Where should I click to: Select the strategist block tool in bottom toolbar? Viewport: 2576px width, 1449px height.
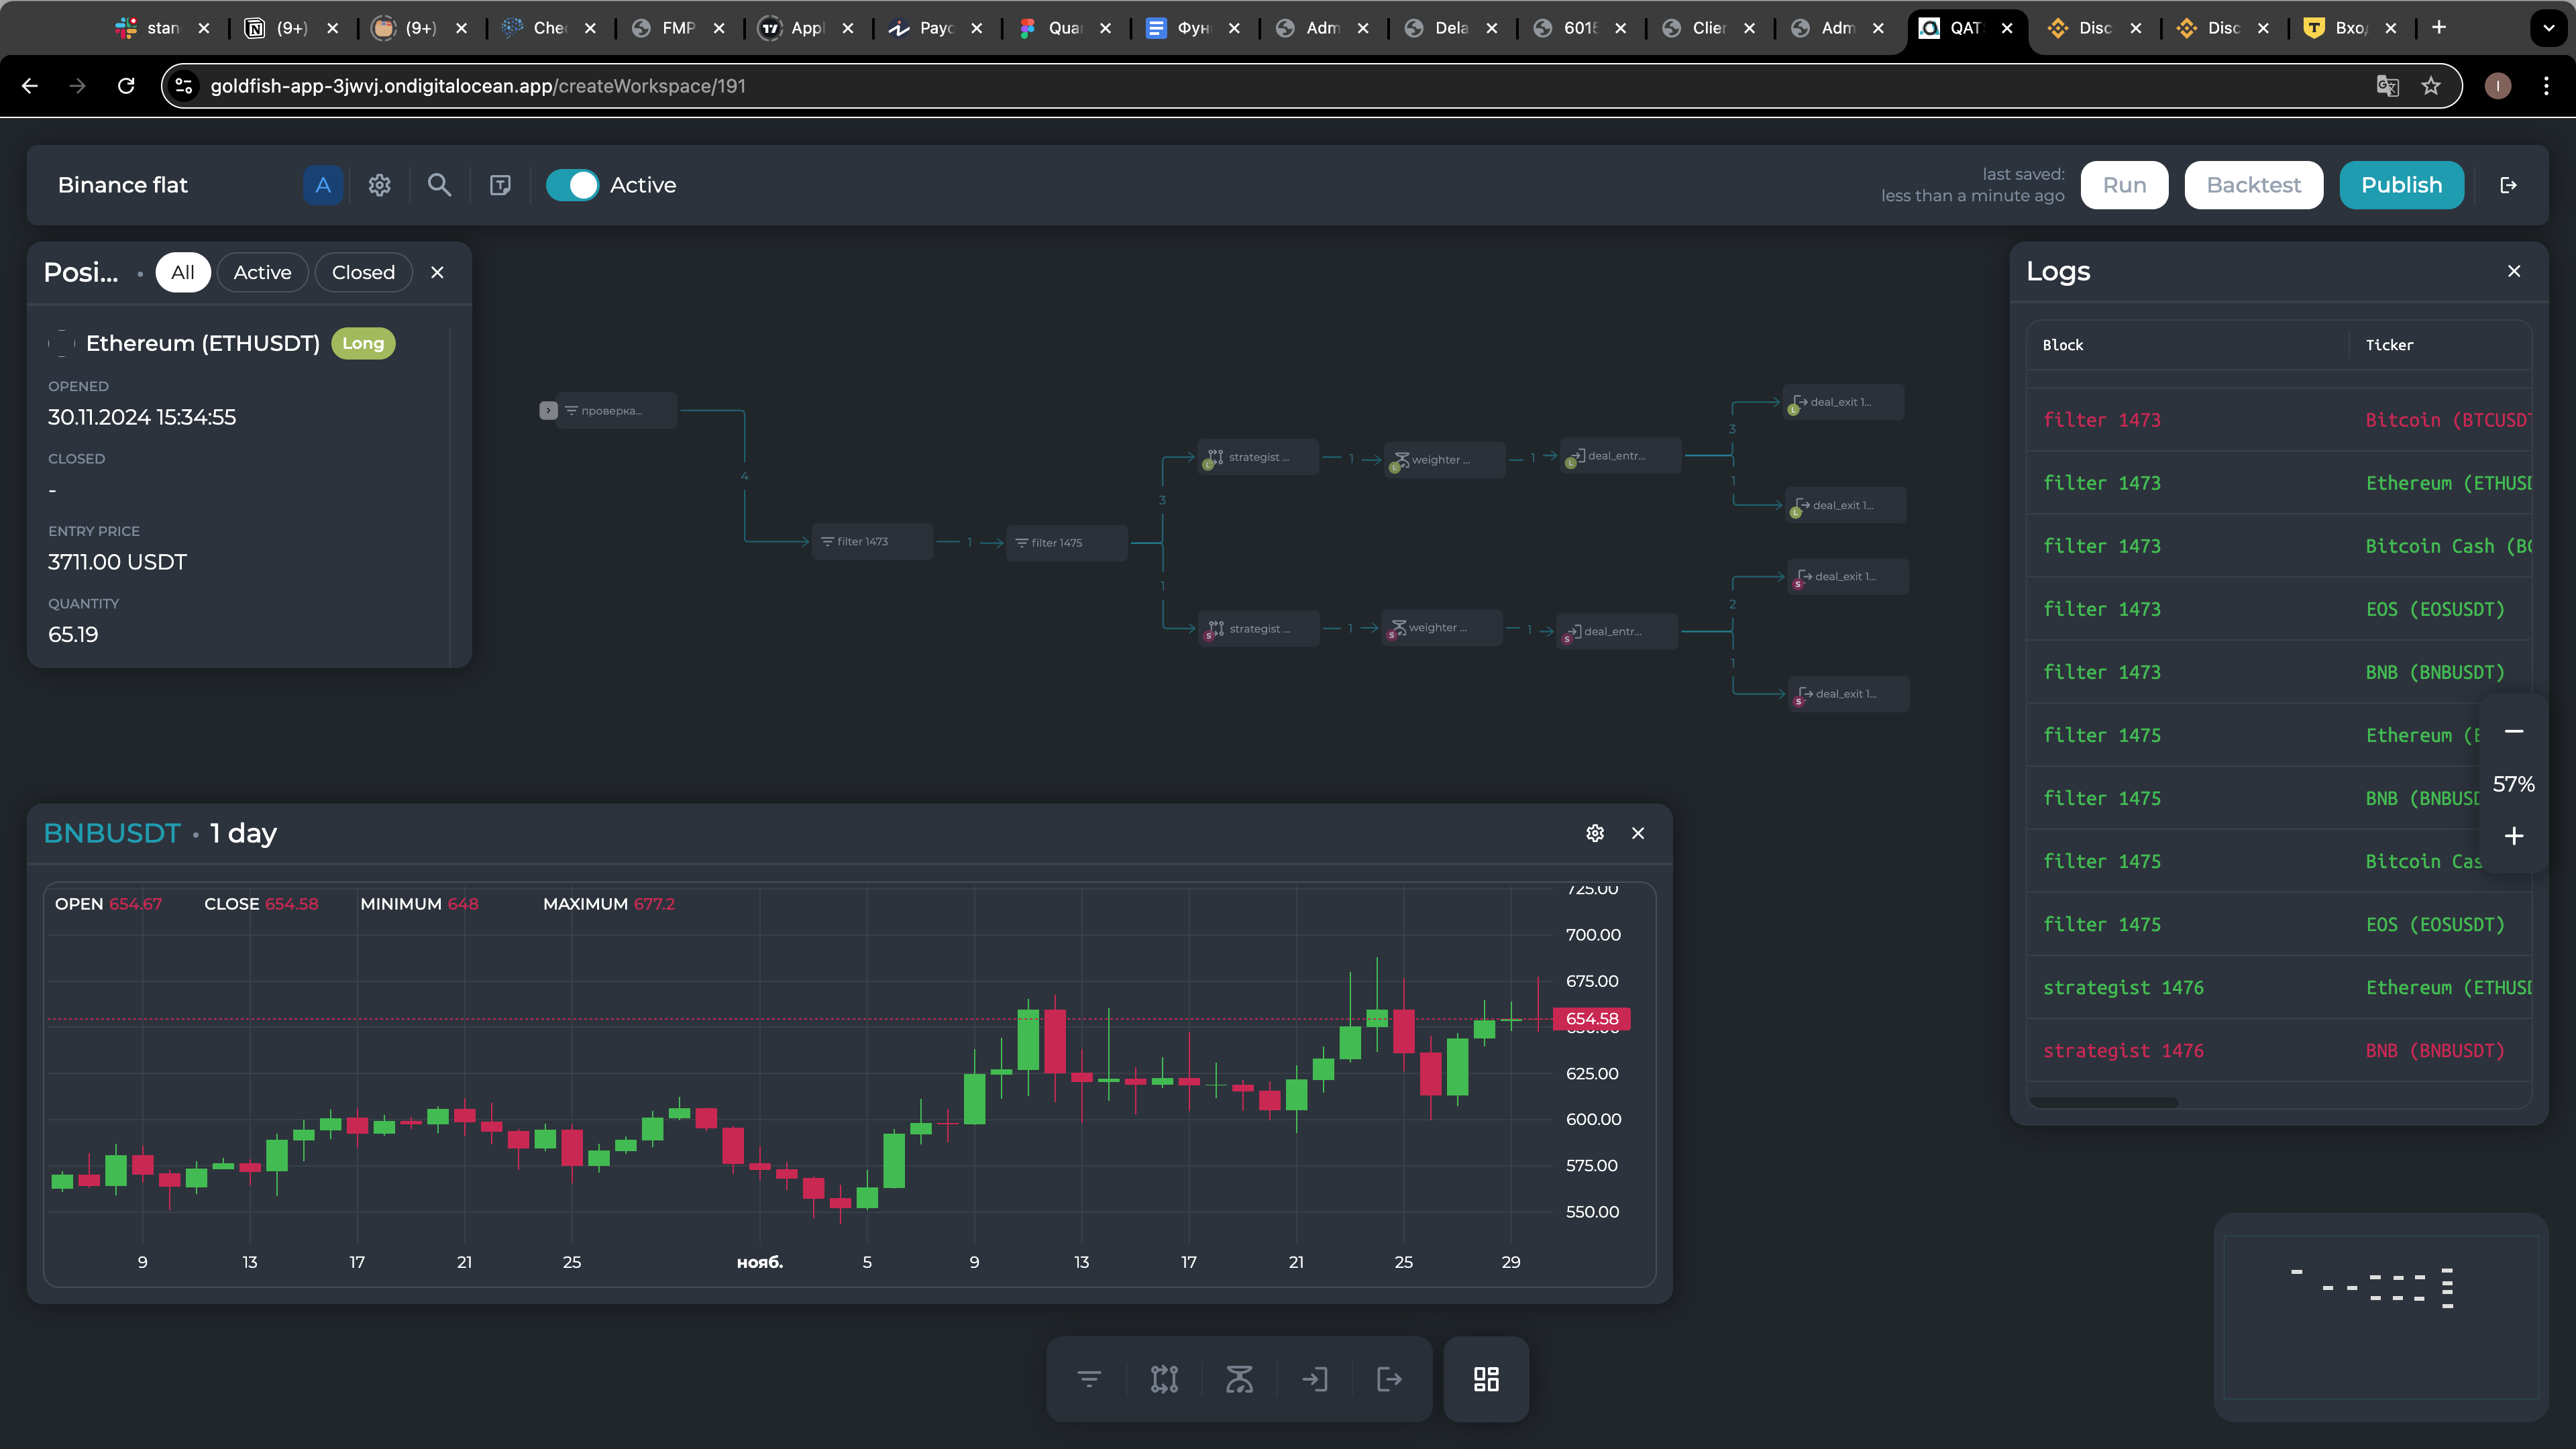pos(1164,1380)
